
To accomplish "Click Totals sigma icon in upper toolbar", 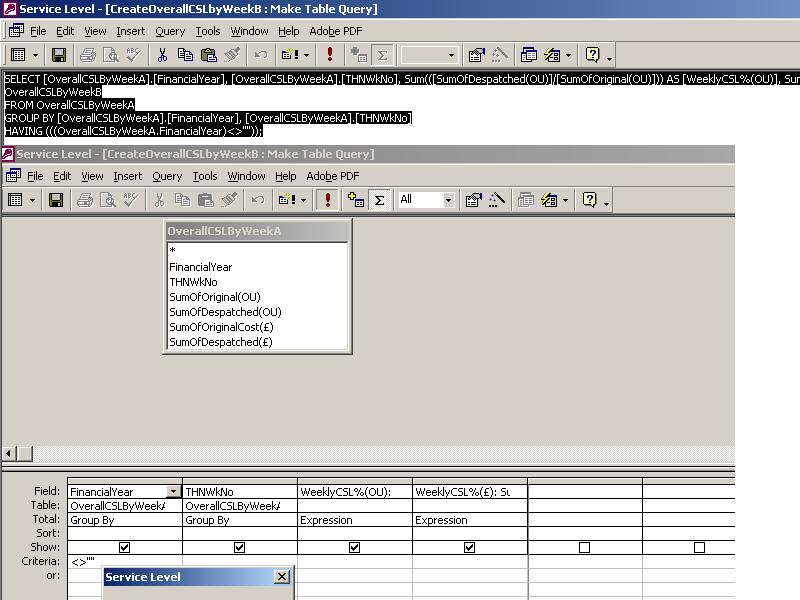I will click(382, 55).
